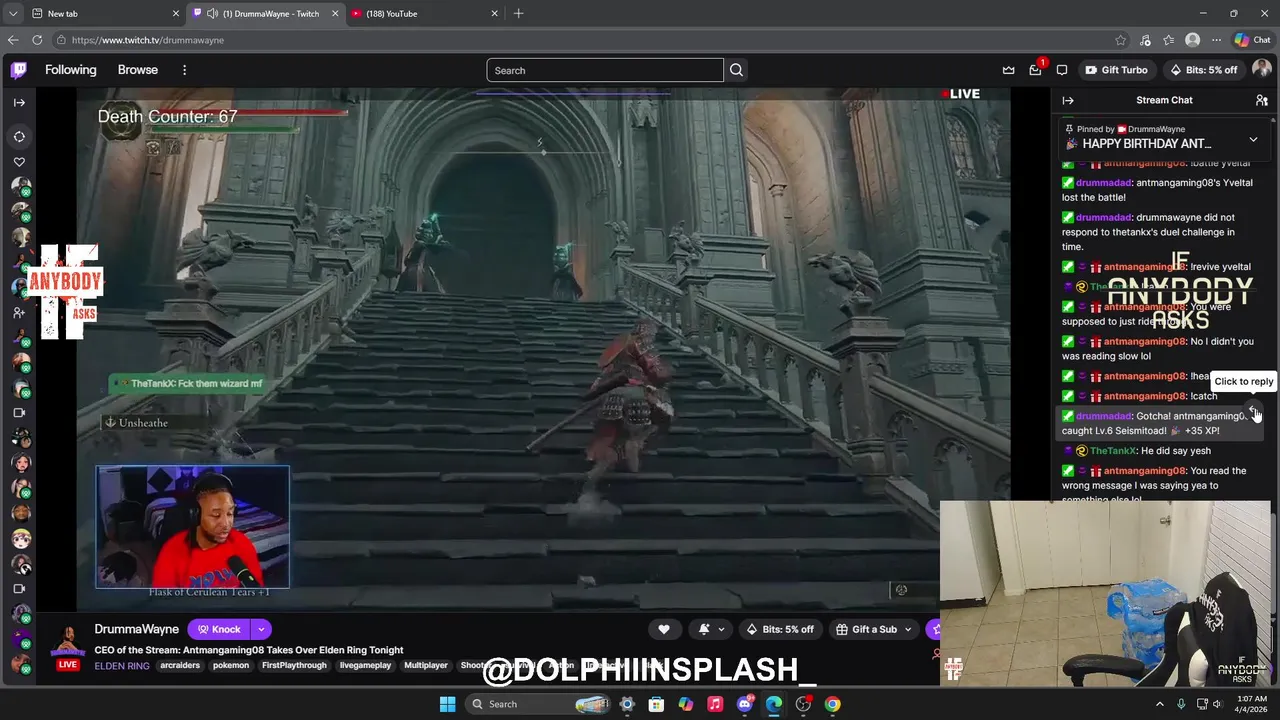Expand the left sidebar arrow
Viewport: 1280px width, 720px height.
pyautogui.click(x=19, y=102)
